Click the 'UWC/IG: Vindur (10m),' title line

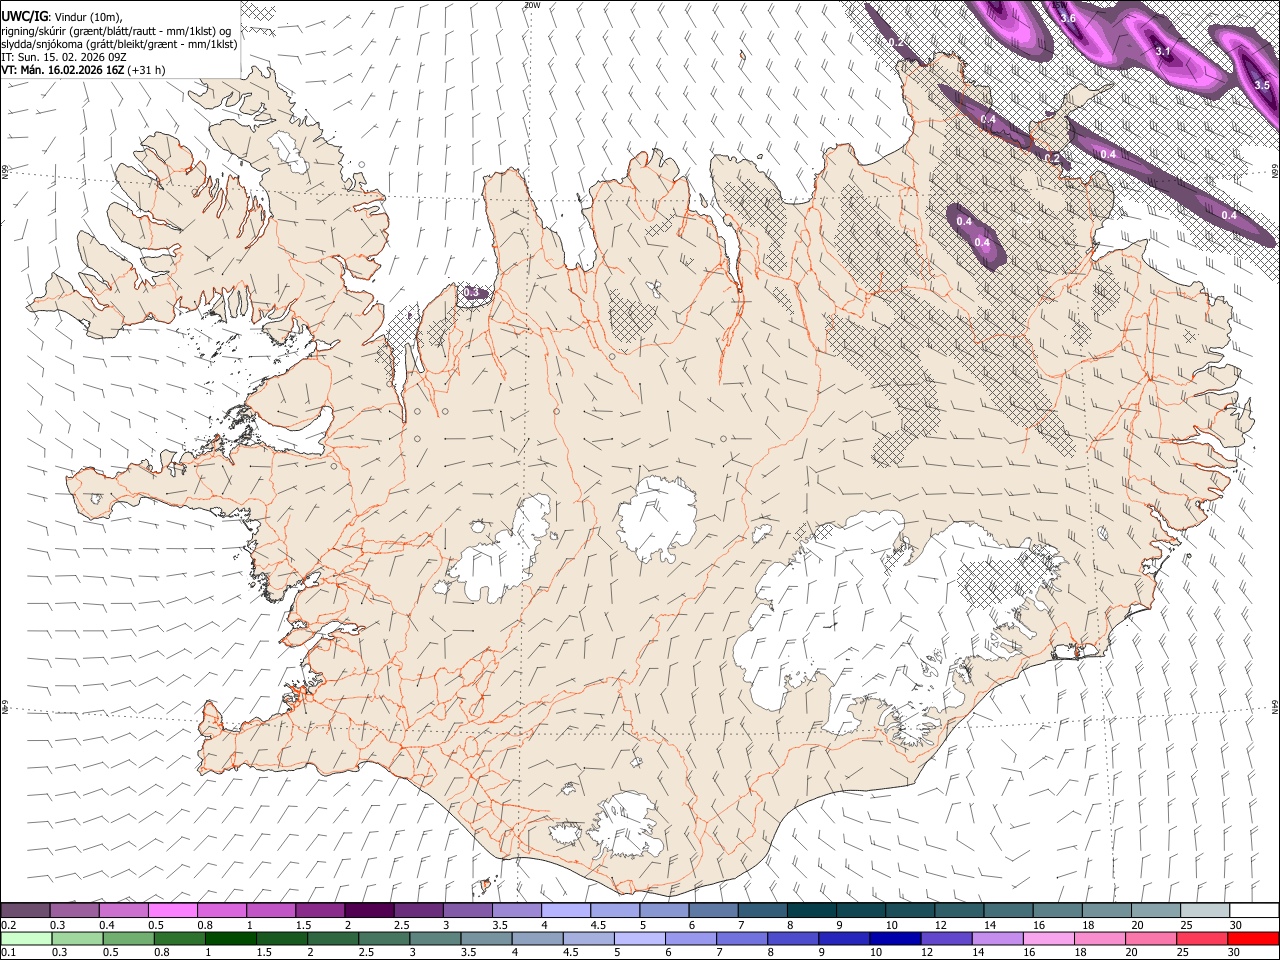(62, 17)
